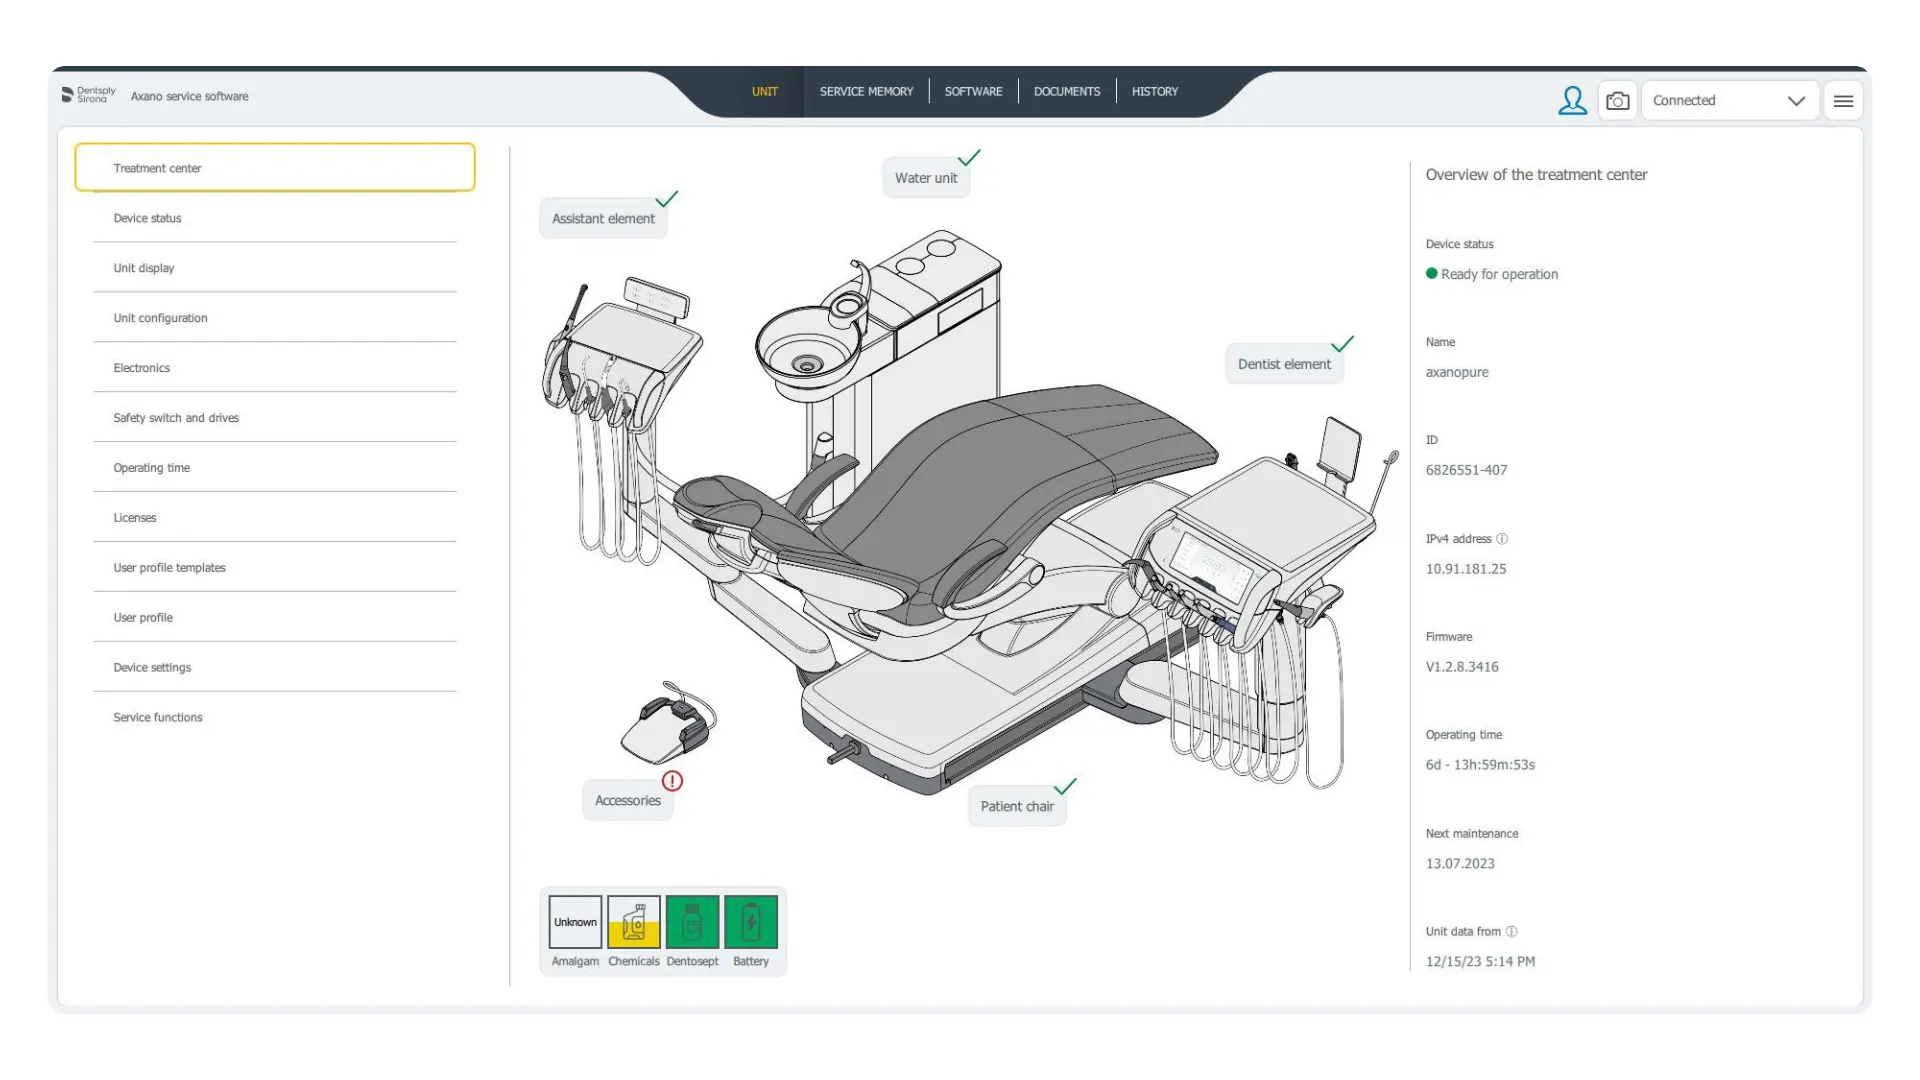Open User profile templates

275,568
